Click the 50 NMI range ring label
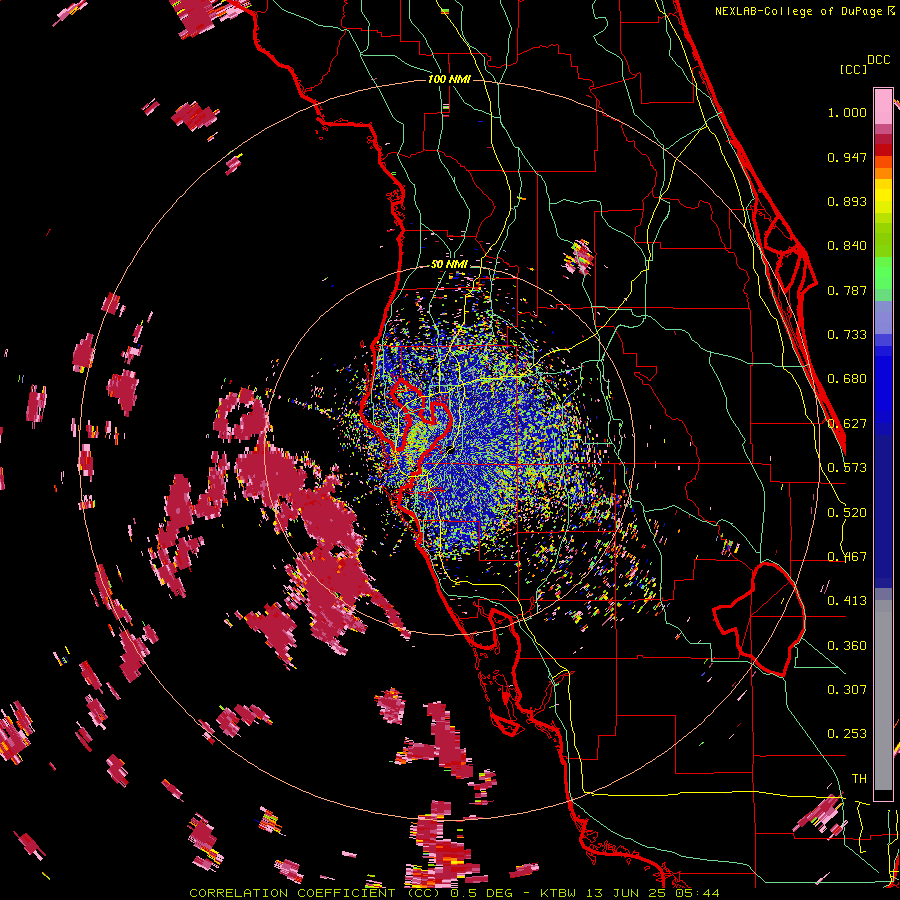This screenshot has width=900, height=900. coord(449,264)
